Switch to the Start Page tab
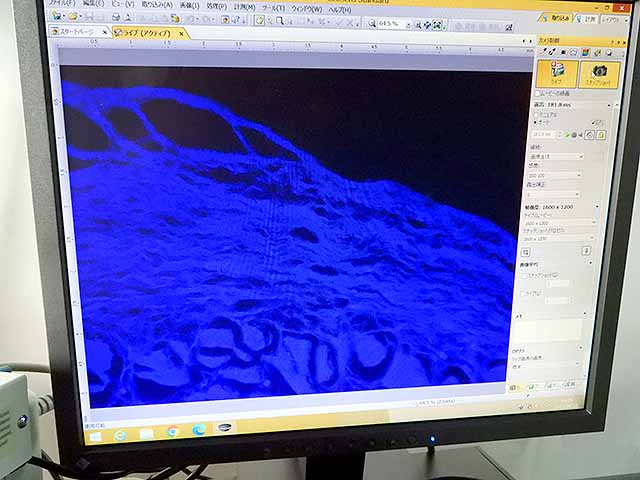The image size is (640, 480). point(76,32)
